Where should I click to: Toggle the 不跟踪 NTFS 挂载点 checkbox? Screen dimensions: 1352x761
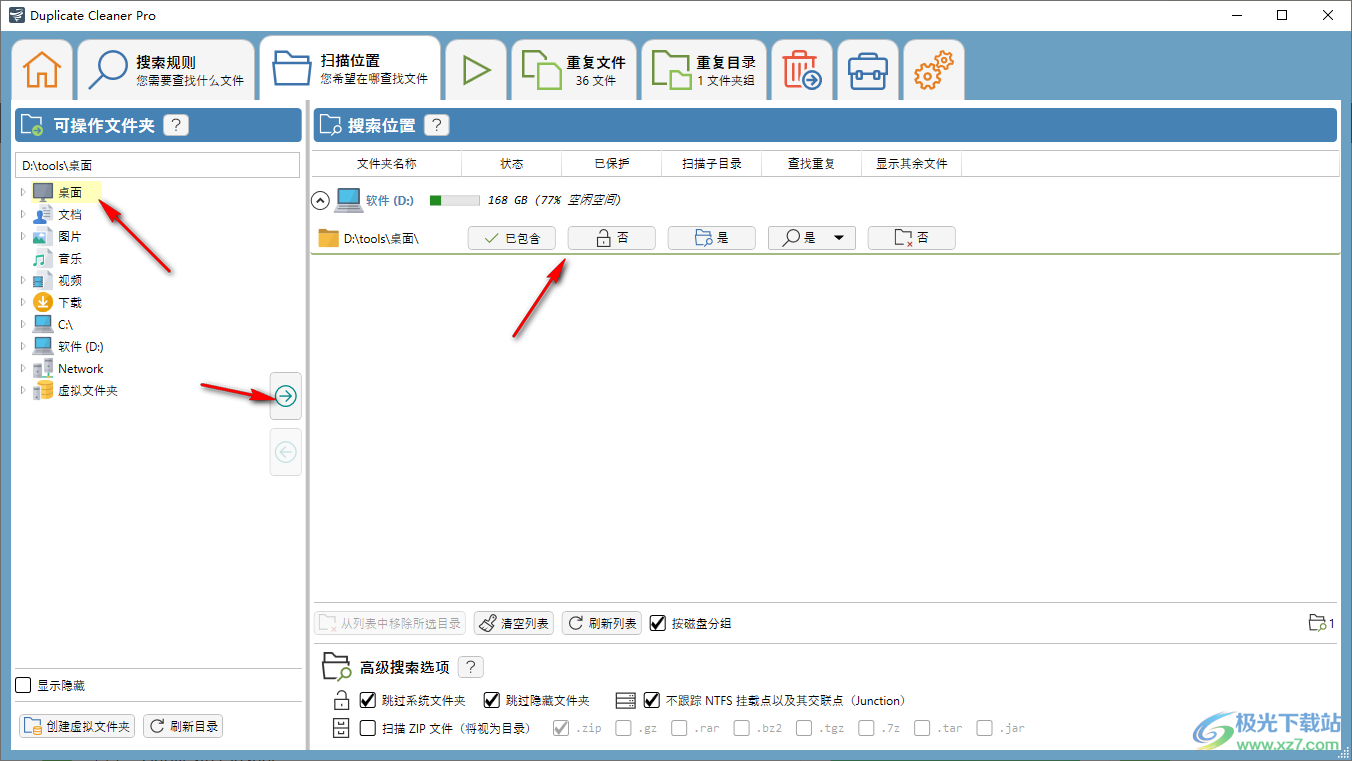coord(652,700)
